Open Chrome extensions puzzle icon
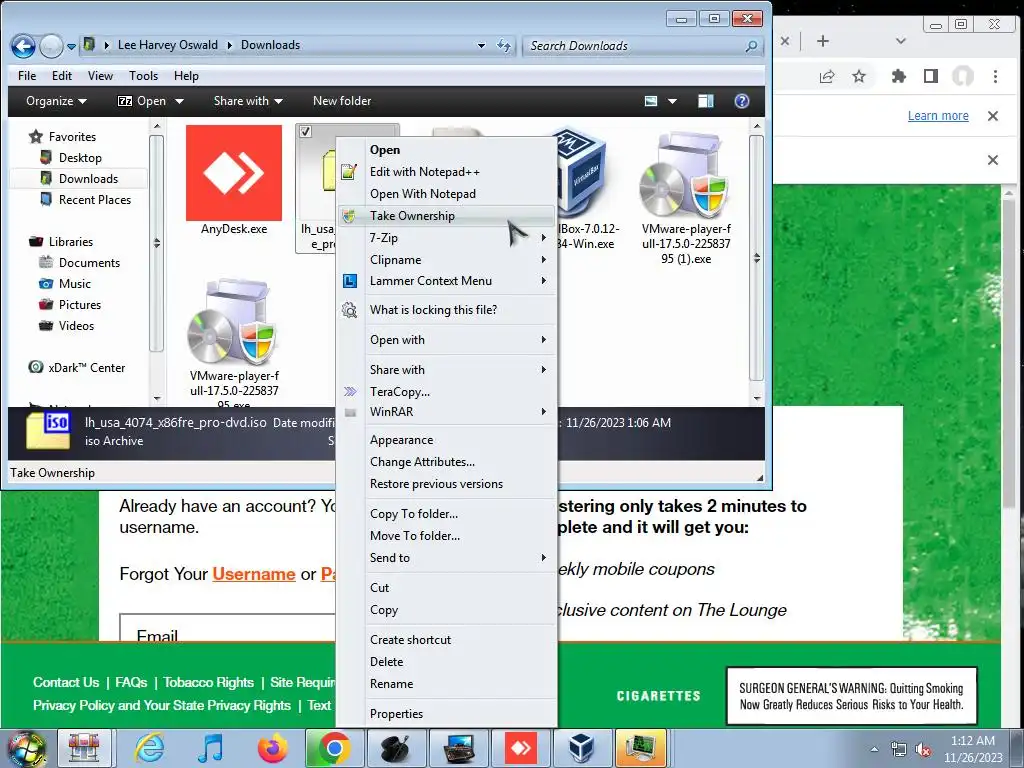 pos(899,76)
